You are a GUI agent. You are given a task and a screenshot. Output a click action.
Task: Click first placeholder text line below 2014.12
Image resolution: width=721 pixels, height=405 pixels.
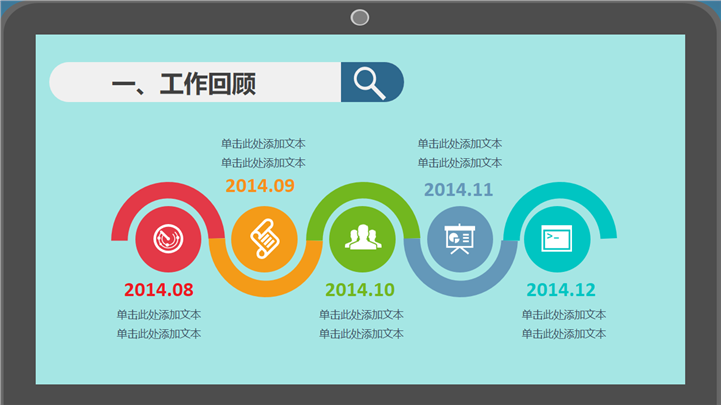(563, 315)
